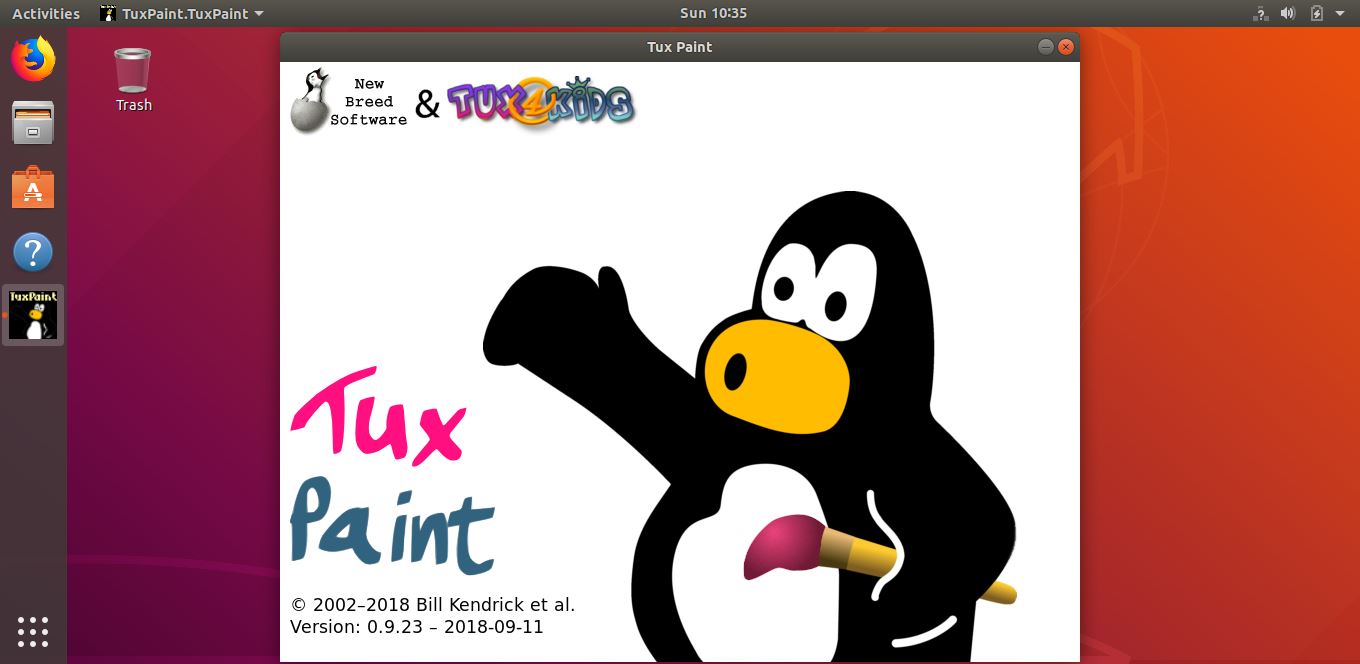Open the TuxPaint.TuxPaint app menu

point(182,13)
